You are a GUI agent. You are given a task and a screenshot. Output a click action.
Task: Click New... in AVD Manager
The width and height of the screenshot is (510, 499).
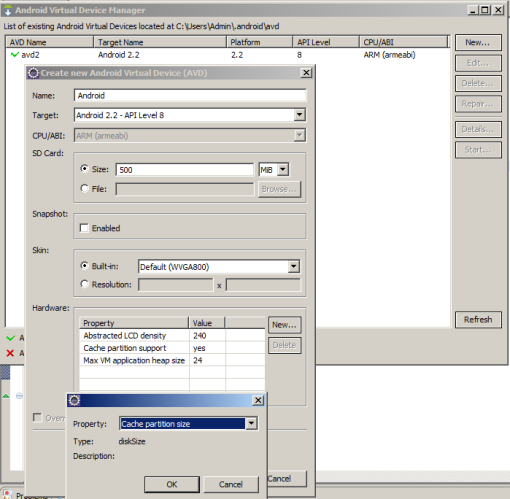point(478,43)
